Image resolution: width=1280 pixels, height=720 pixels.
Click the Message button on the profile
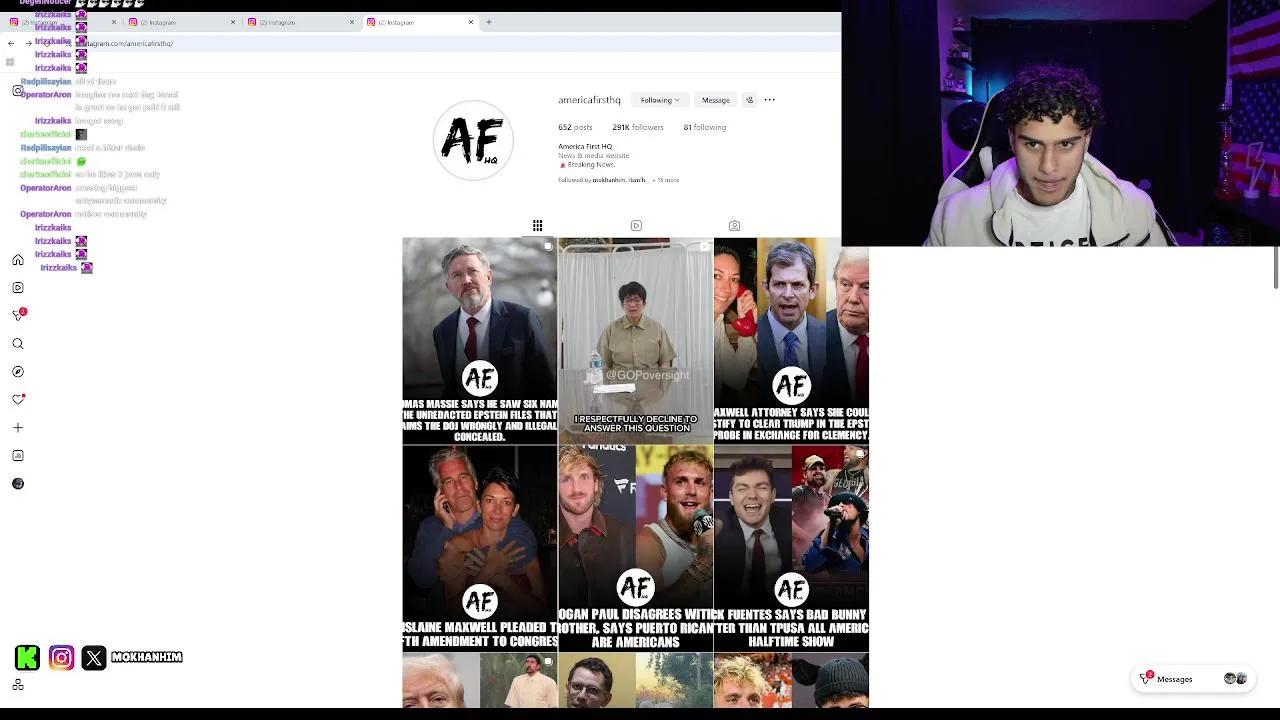tap(716, 100)
